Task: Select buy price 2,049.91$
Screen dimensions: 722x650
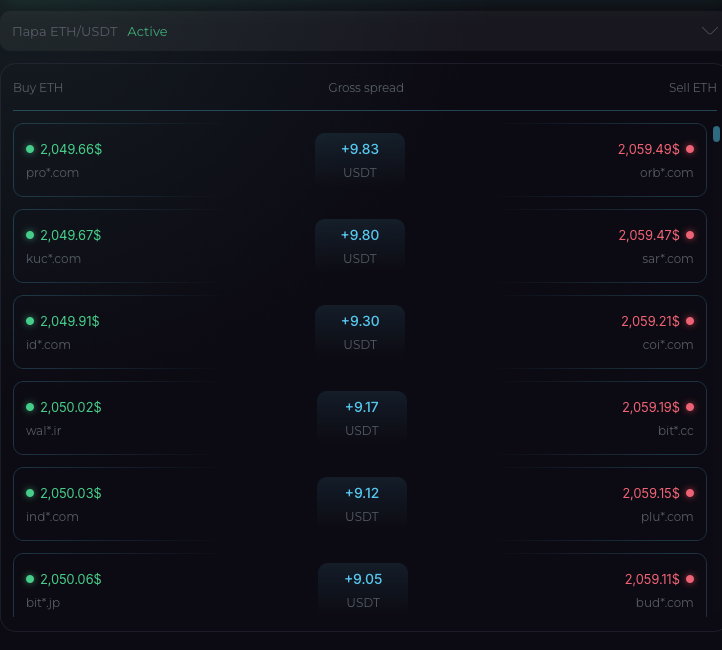Action: [x=70, y=321]
